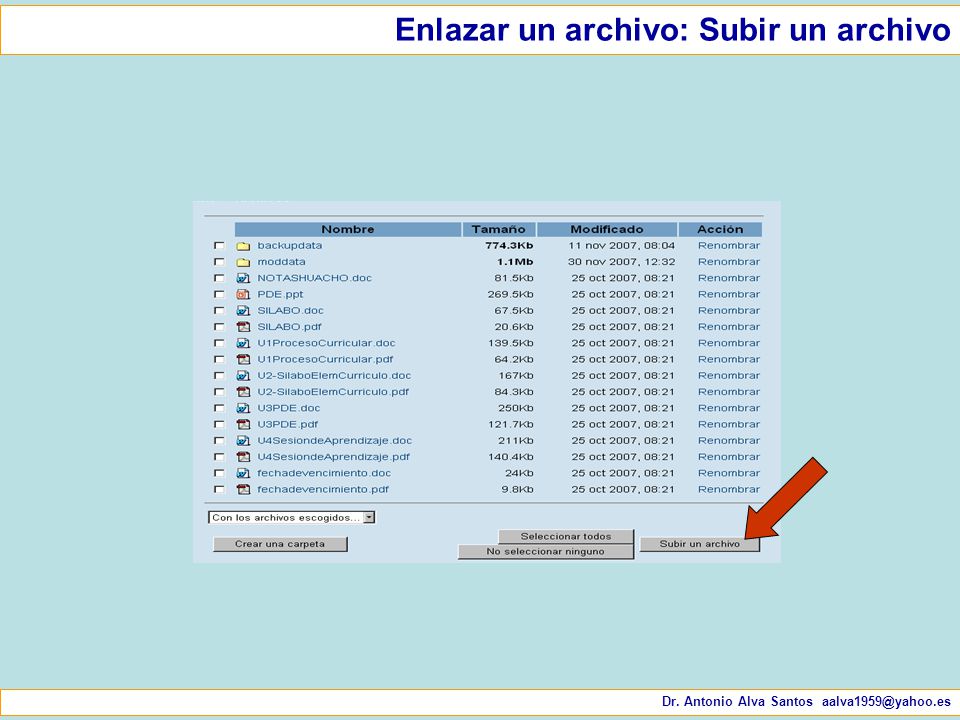
Task: Check the box for backupdata folder
Action: point(219,246)
